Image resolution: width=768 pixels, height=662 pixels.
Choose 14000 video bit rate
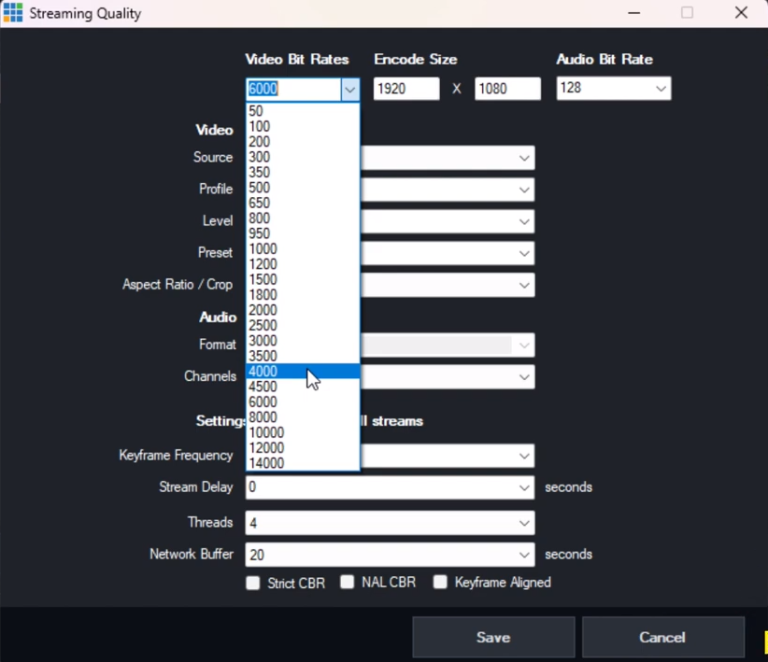coord(303,463)
